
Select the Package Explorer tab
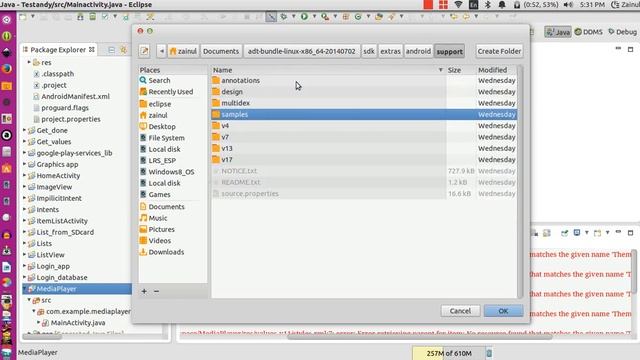tap(59, 50)
